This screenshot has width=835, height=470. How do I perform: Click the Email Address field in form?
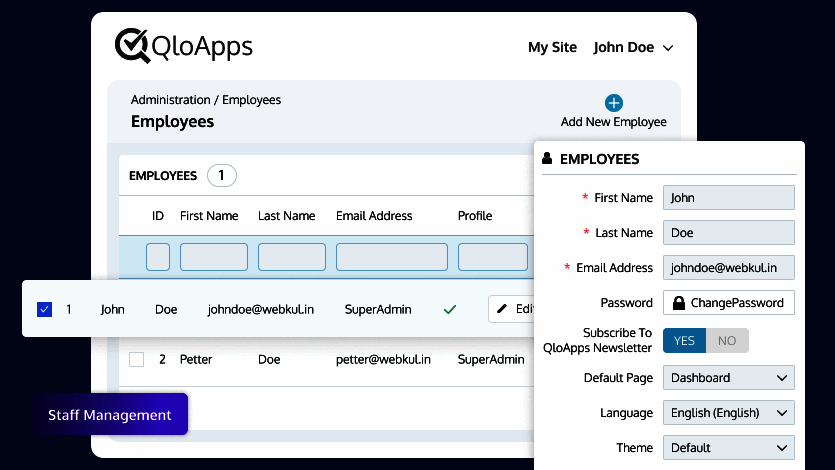click(728, 268)
